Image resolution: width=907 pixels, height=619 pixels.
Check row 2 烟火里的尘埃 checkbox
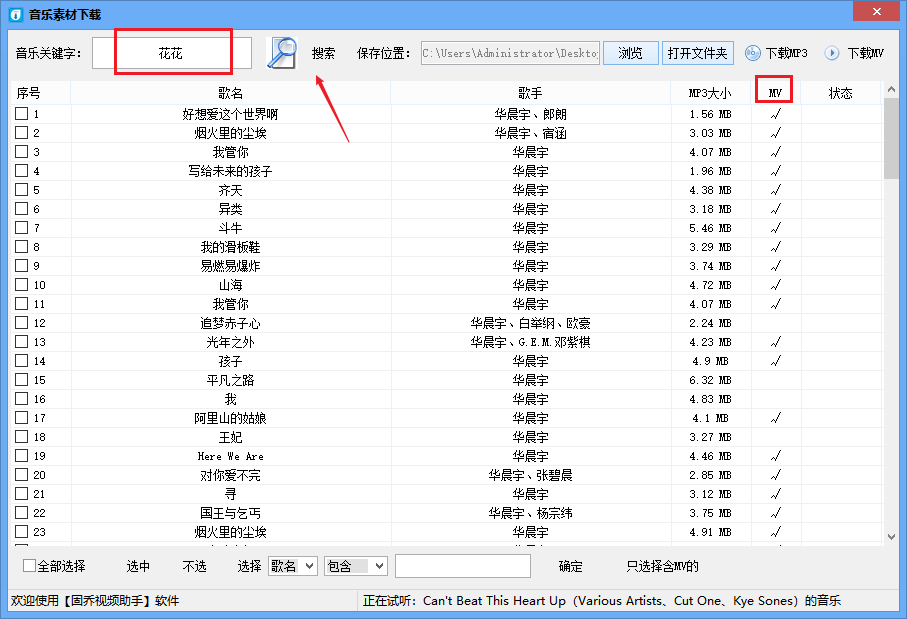(21, 132)
